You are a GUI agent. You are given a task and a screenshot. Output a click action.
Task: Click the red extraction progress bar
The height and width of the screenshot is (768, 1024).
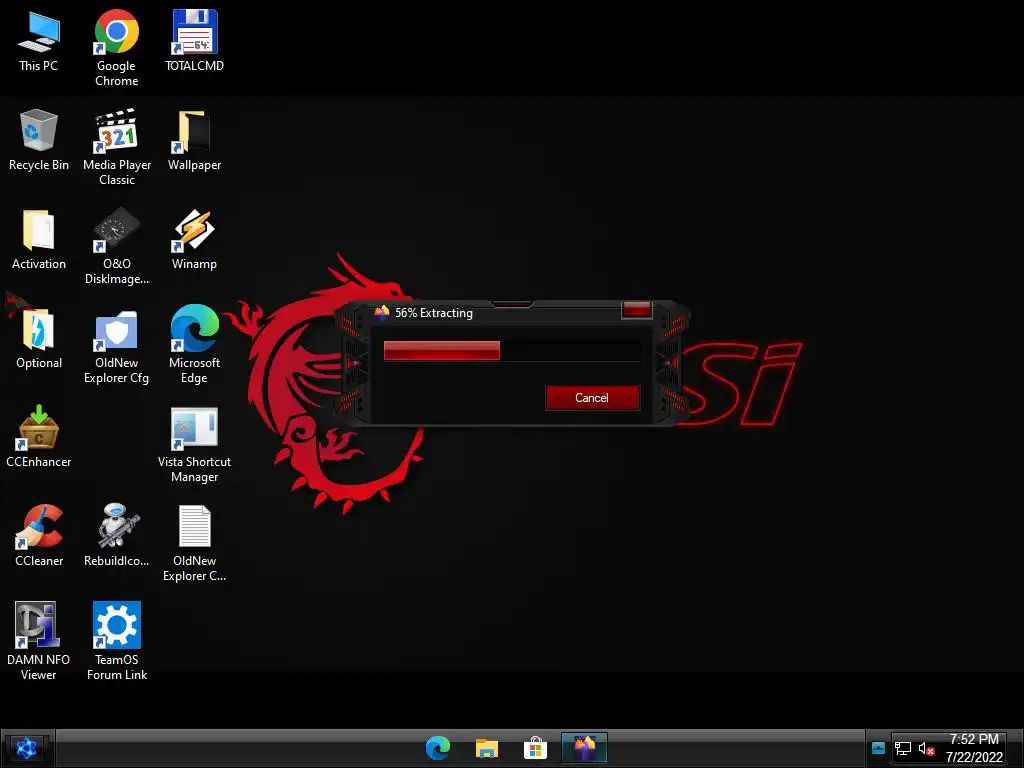pyautogui.click(x=441, y=351)
